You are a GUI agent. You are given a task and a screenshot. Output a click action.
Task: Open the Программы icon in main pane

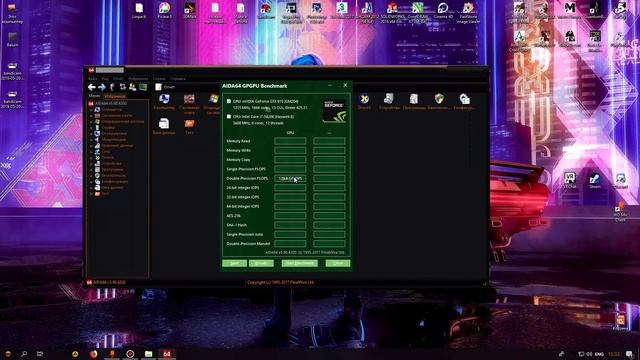pos(414,101)
